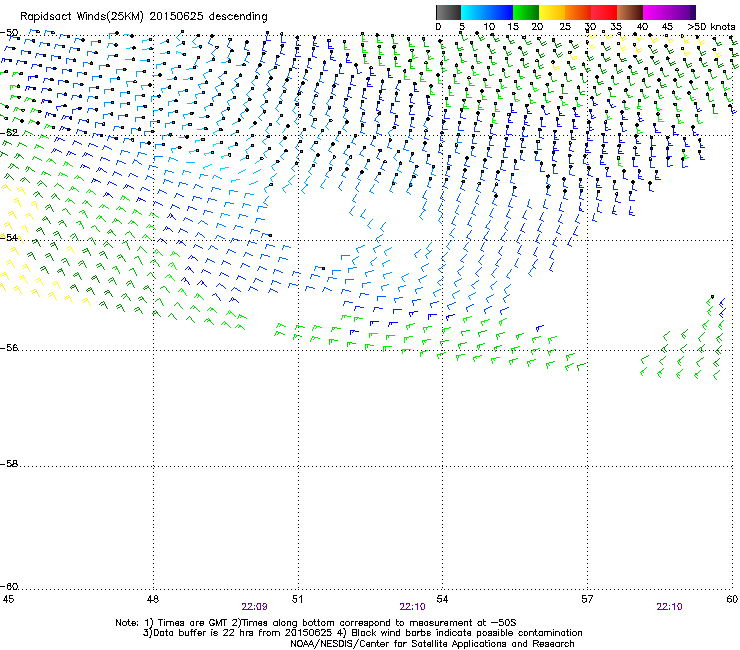Click the latitude axis label '-50'
740x650 pixels.
pos(9,33)
